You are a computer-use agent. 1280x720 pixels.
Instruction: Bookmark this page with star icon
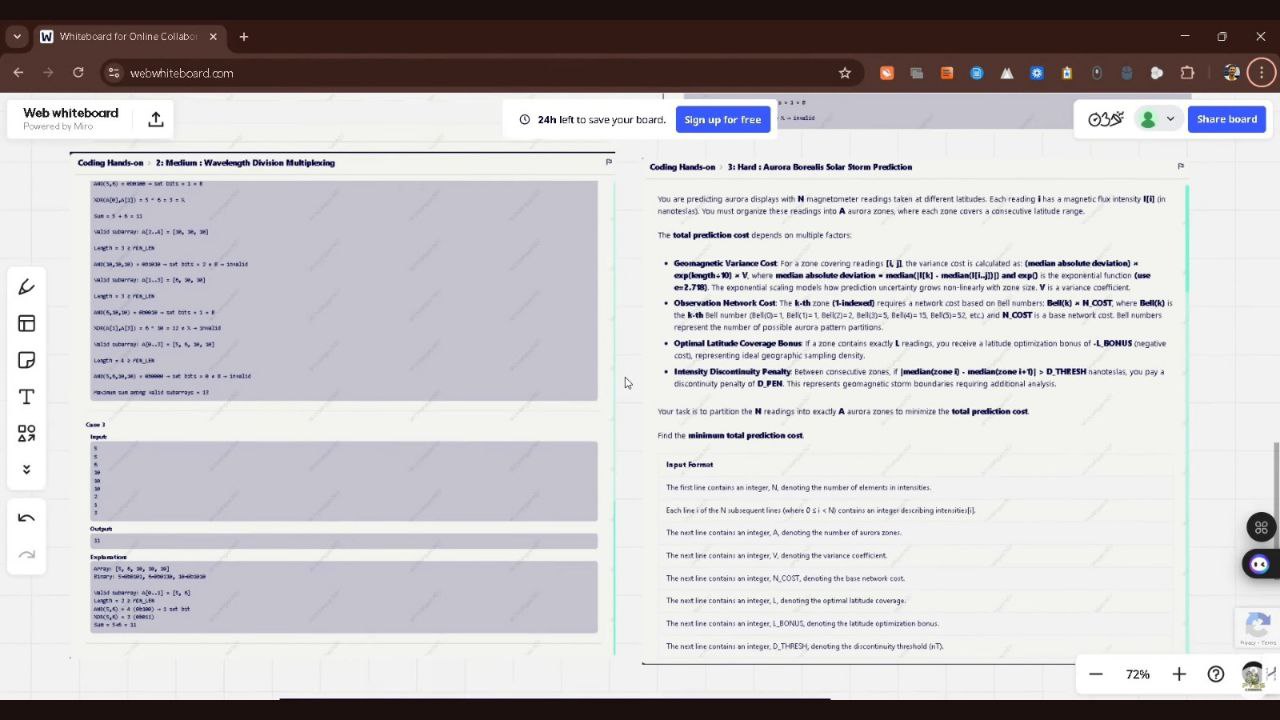point(845,73)
